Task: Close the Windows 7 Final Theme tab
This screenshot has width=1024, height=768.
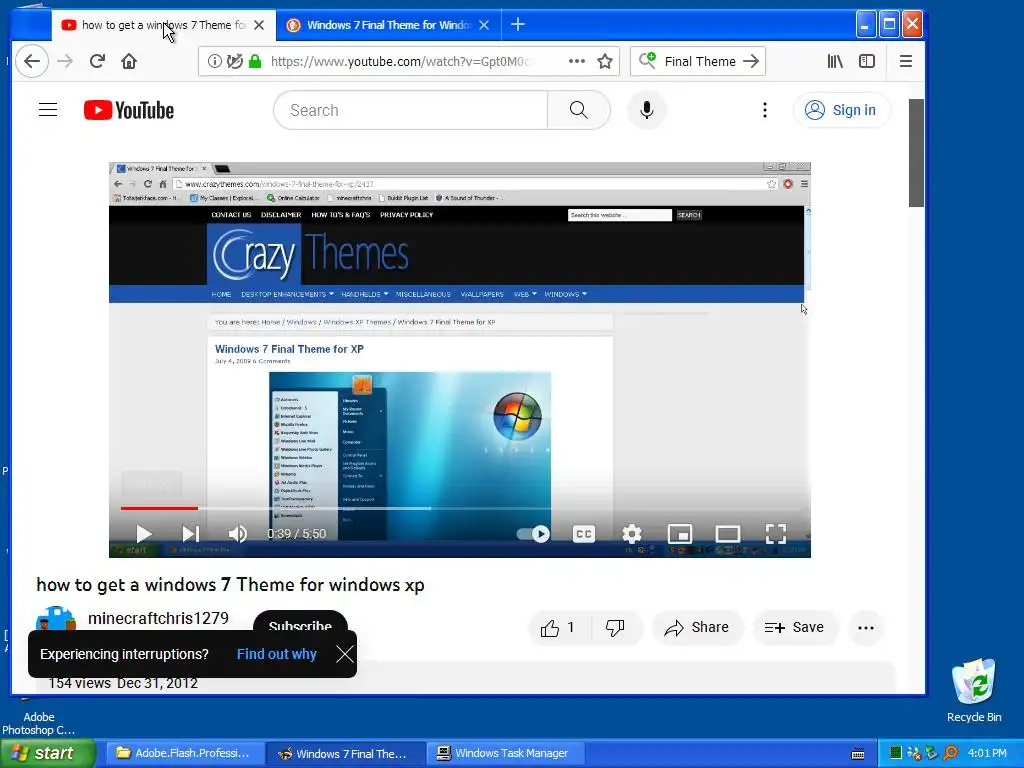Action: (484, 25)
